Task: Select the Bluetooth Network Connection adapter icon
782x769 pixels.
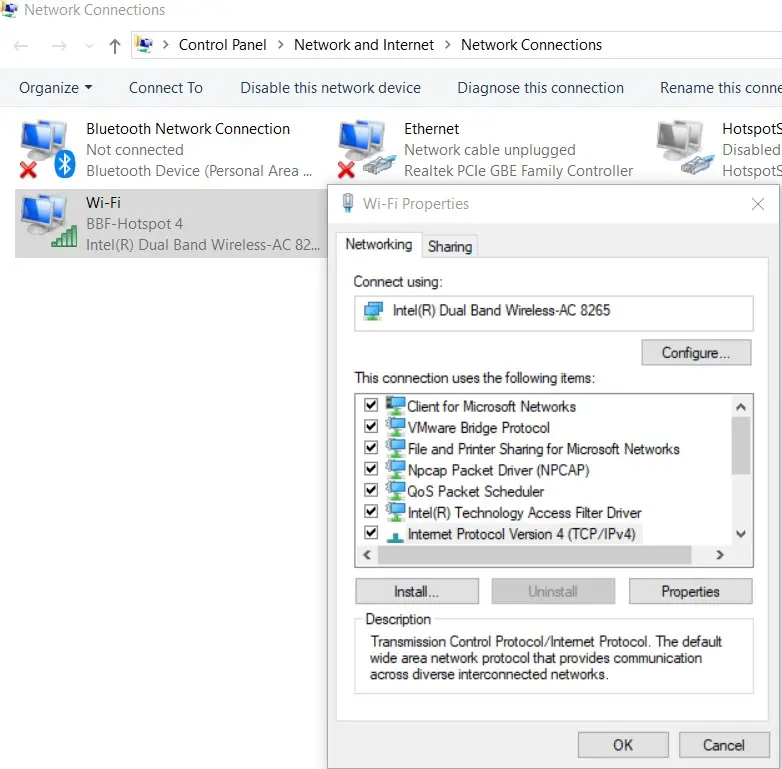Action: click(47, 149)
